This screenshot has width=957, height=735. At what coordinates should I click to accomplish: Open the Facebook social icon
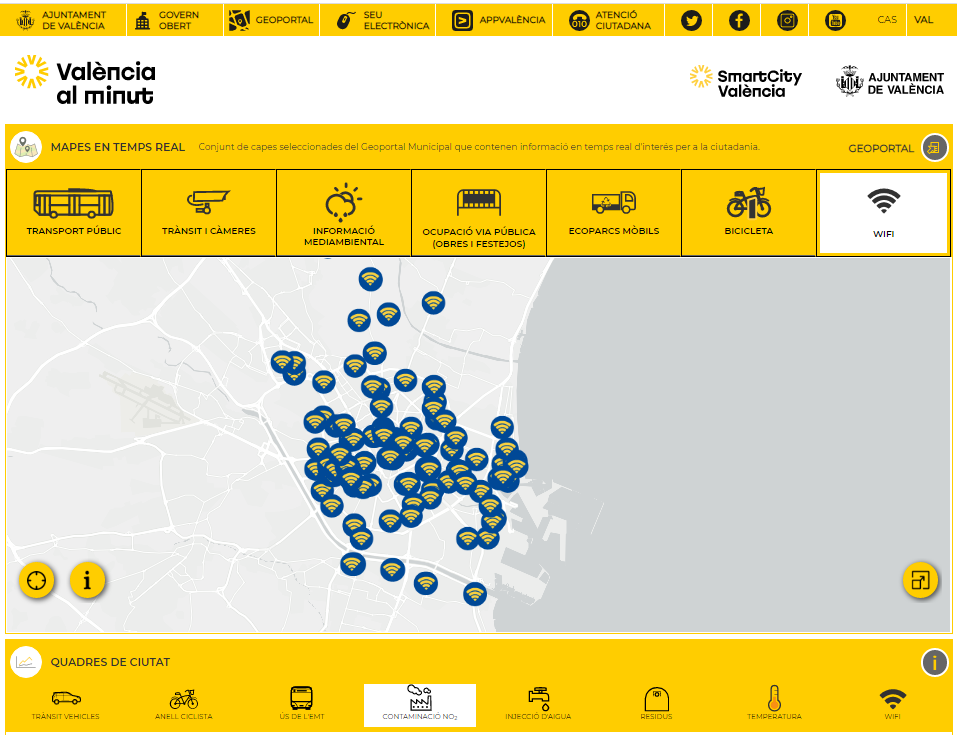(x=739, y=20)
